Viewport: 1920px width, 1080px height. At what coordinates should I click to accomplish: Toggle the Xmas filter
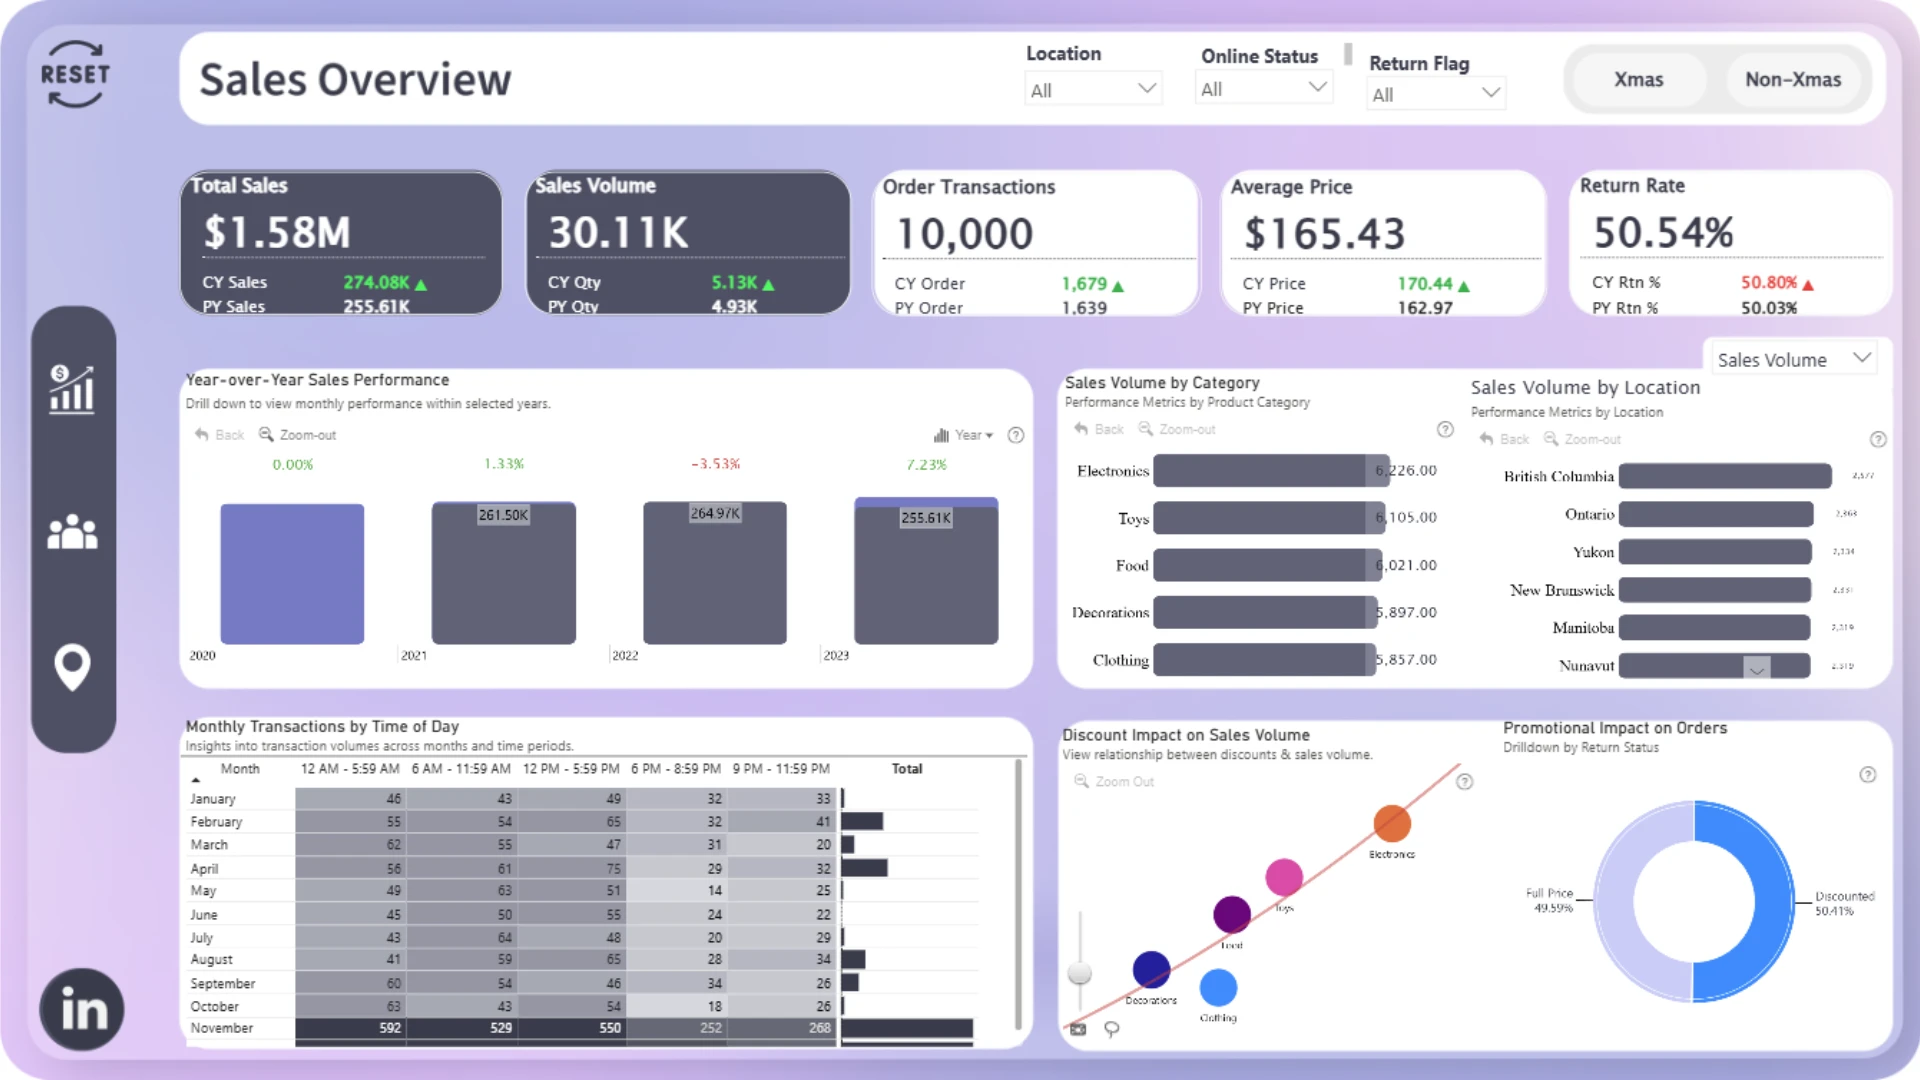click(1638, 80)
